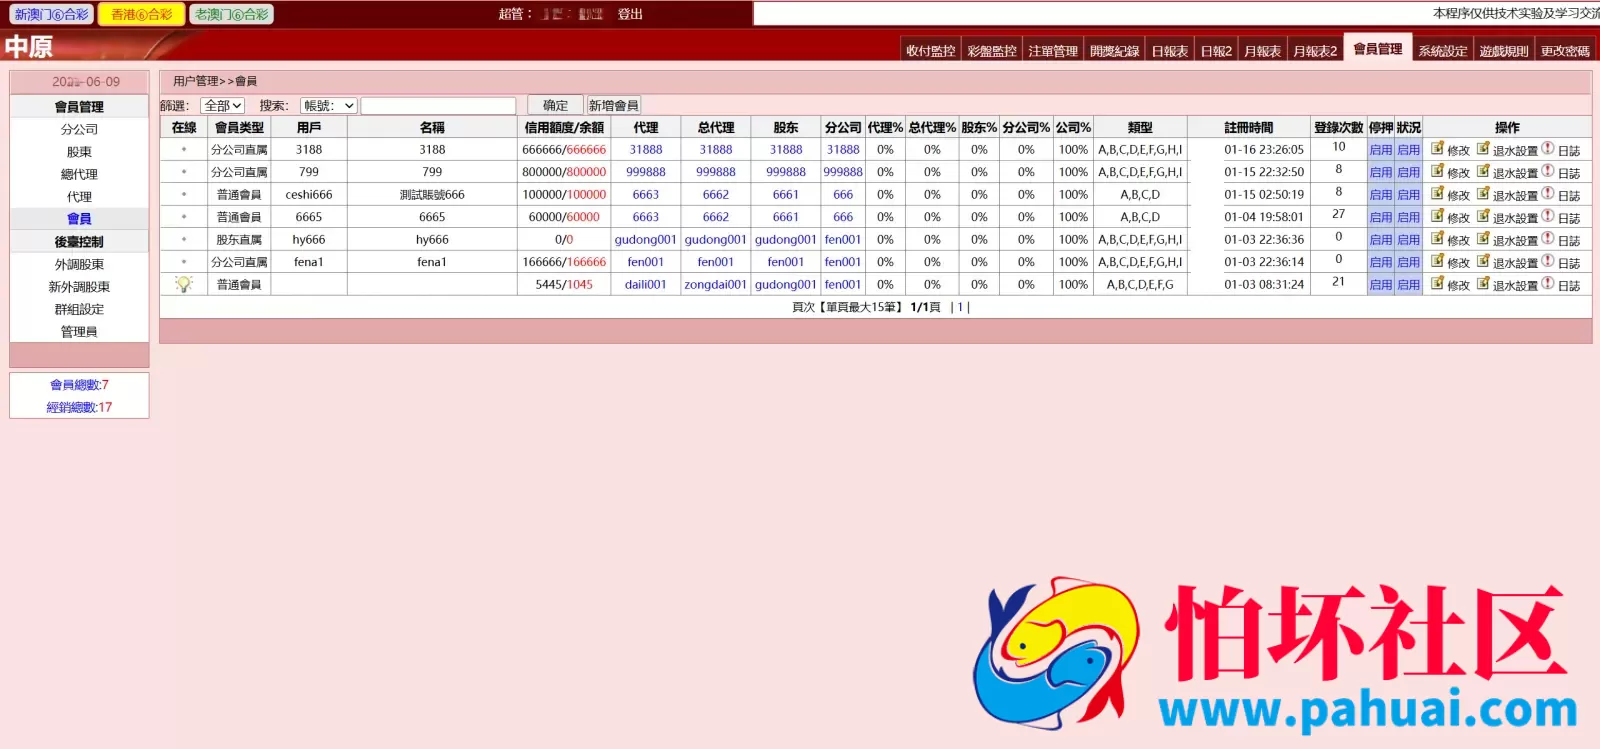This screenshot has width=1600, height=749.
Task: Click the 退水設置 icon for hy666
Action: (x=1484, y=238)
